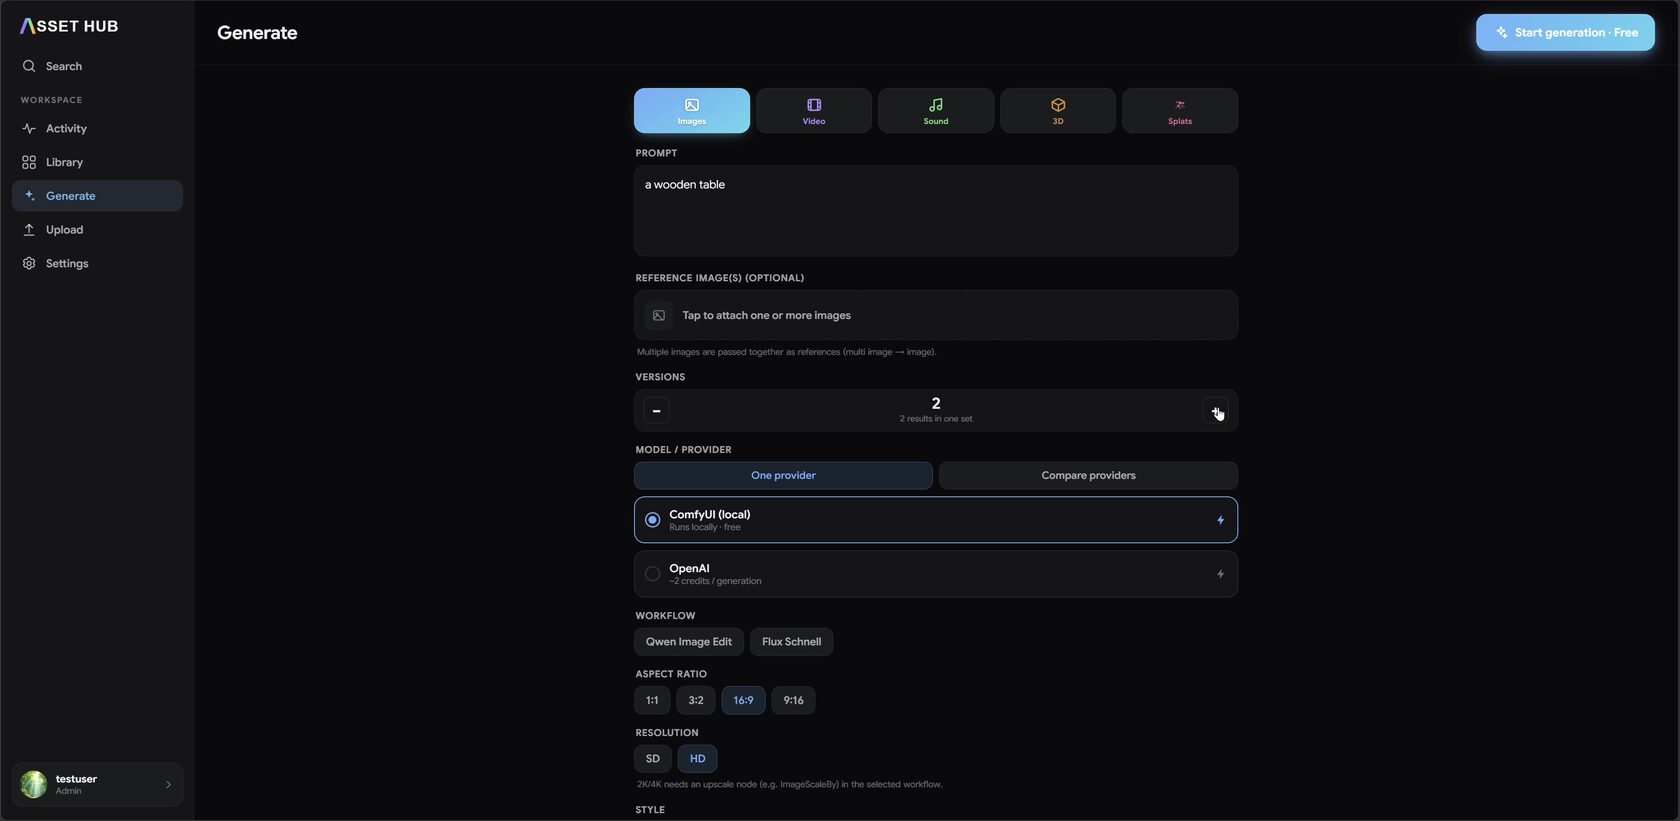Screen dimensions: 1680x821
Task: Click the reference image placeholder icon
Action: pyautogui.click(x=659, y=315)
